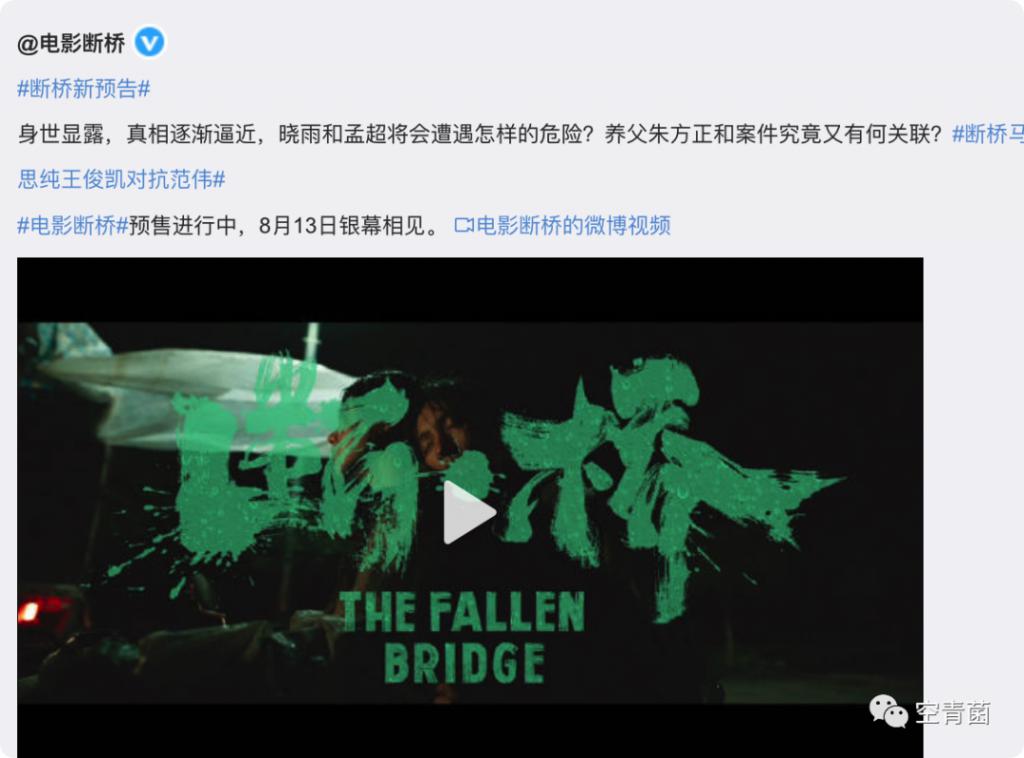Click the small video camera icon
1024x758 pixels.
tap(464, 225)
